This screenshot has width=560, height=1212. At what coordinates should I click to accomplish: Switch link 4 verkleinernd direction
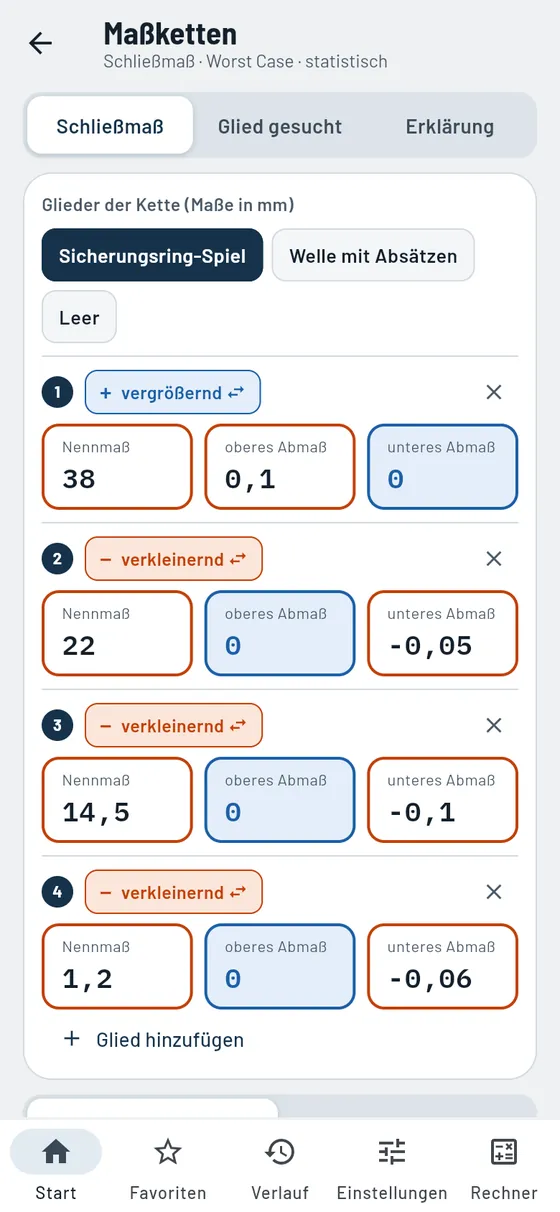pyautogui.click(x=174, y=892)
